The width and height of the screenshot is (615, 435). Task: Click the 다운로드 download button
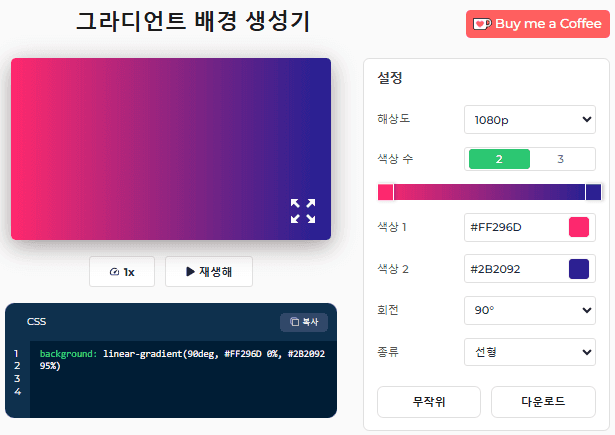click(543, 402)
